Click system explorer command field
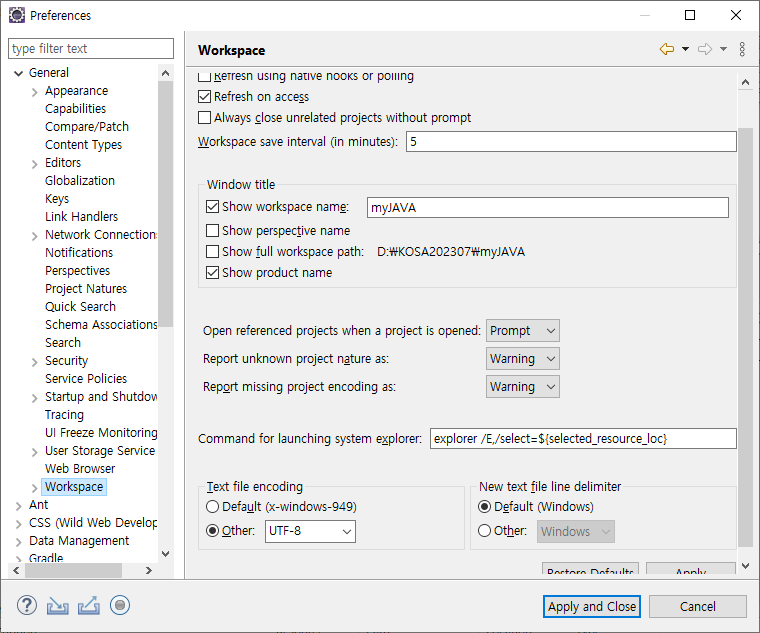The image size is (760, 633). [x=583, y=439]
